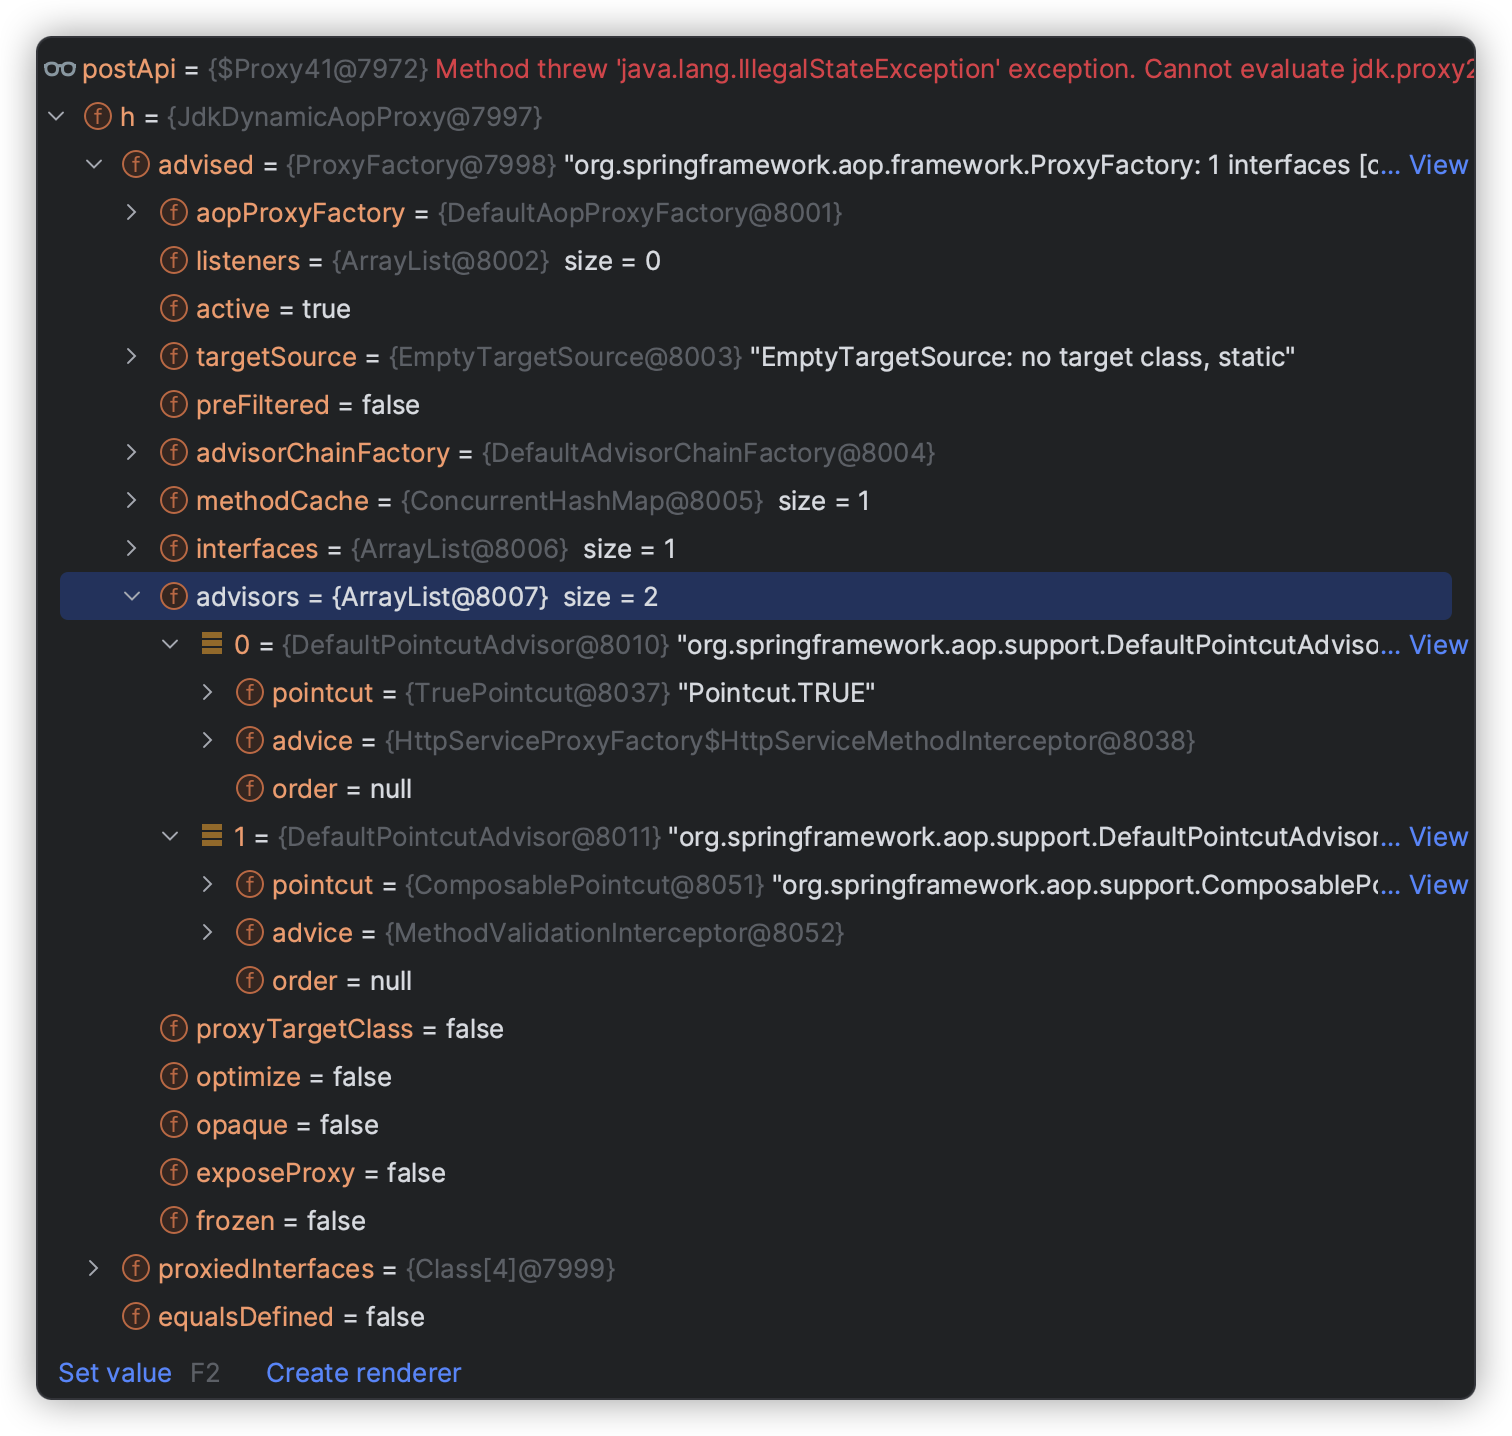Viewport: 1512px width, 1436px height.
Task: Collapse the advised ProxyFactory node
Action: [x=94, y=165]
